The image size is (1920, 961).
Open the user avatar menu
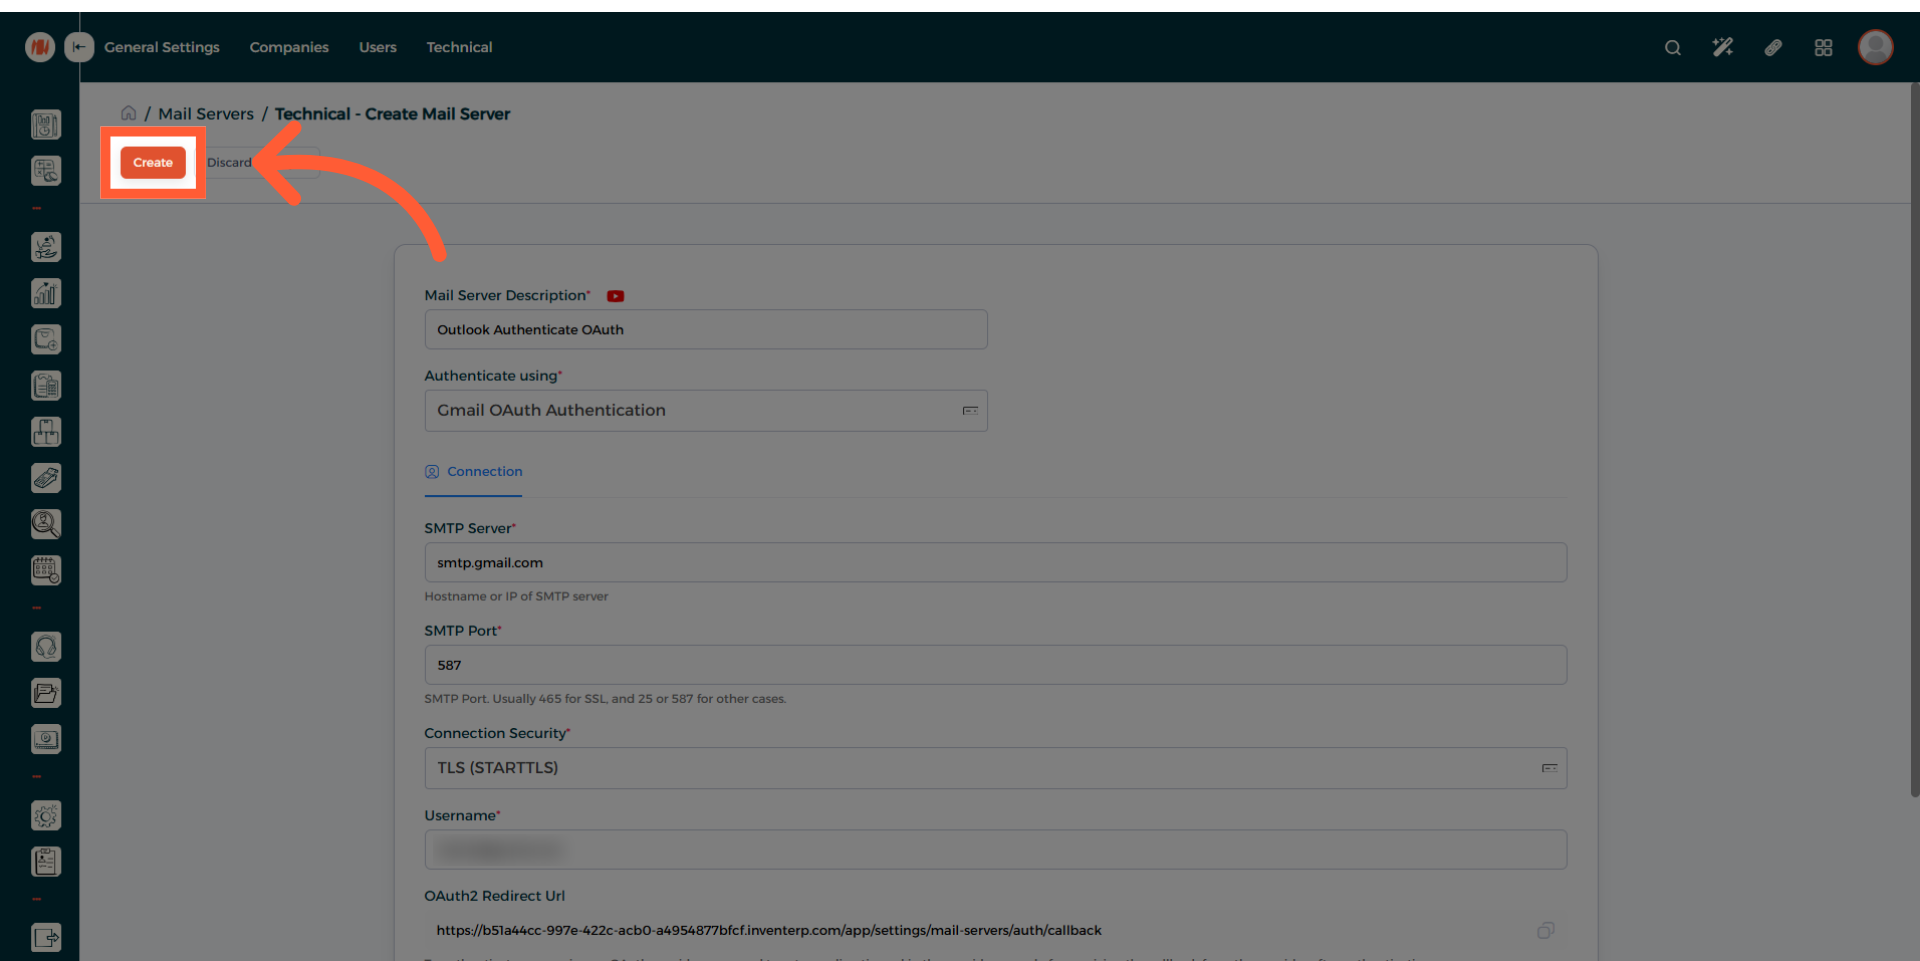(x=1875, y=47)
